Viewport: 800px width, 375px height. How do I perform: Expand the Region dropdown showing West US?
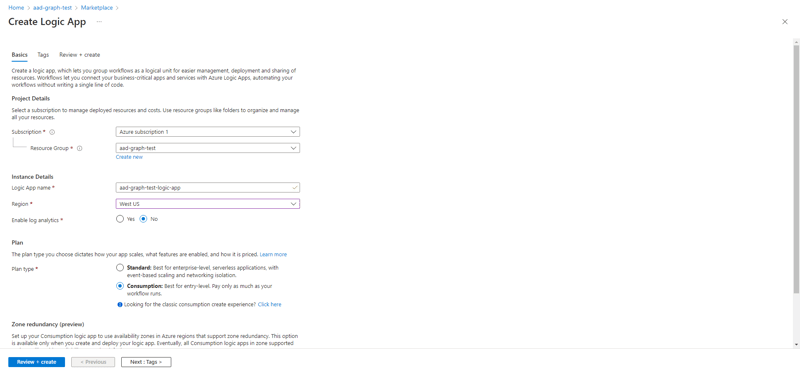[x=208, y=204]
